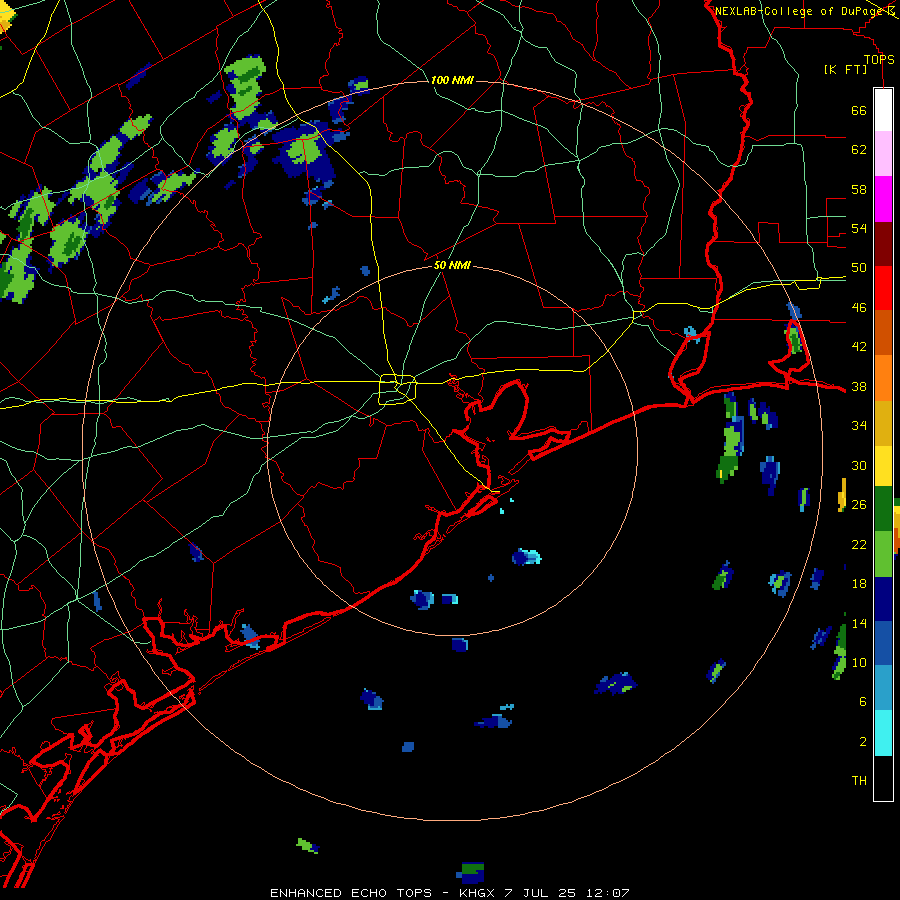Viewport: 900px width, 900px height.
Task: Click the 'TH' legend label
Action: coord(859,781)
